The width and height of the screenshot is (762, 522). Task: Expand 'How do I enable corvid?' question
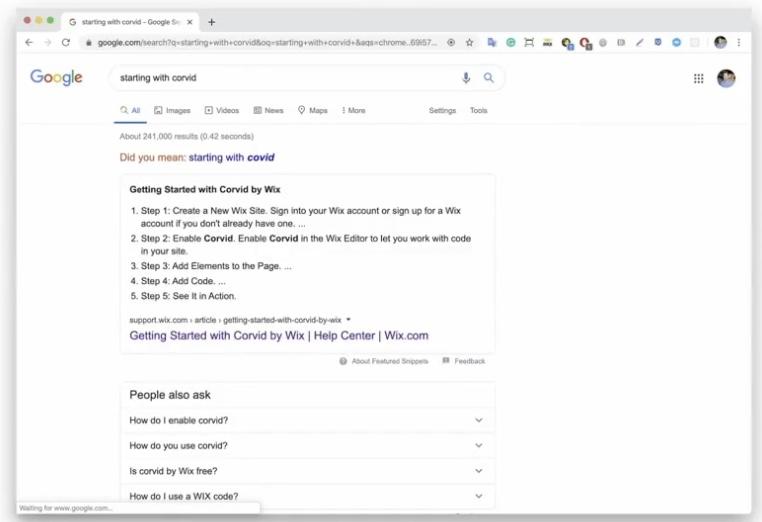pos(308,420)
